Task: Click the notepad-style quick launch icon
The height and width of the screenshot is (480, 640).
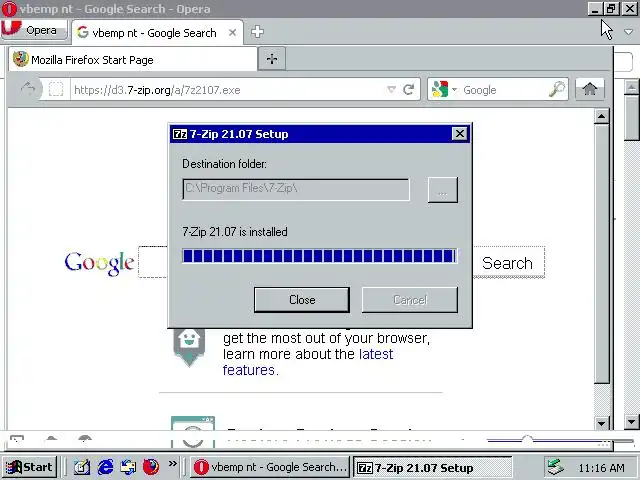Action: click(82, 467)
